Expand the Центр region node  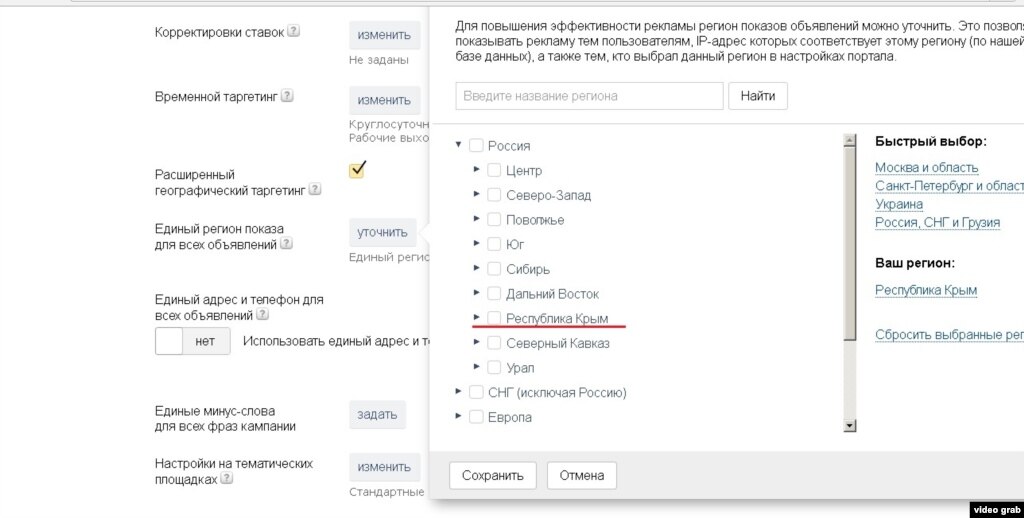476,170
